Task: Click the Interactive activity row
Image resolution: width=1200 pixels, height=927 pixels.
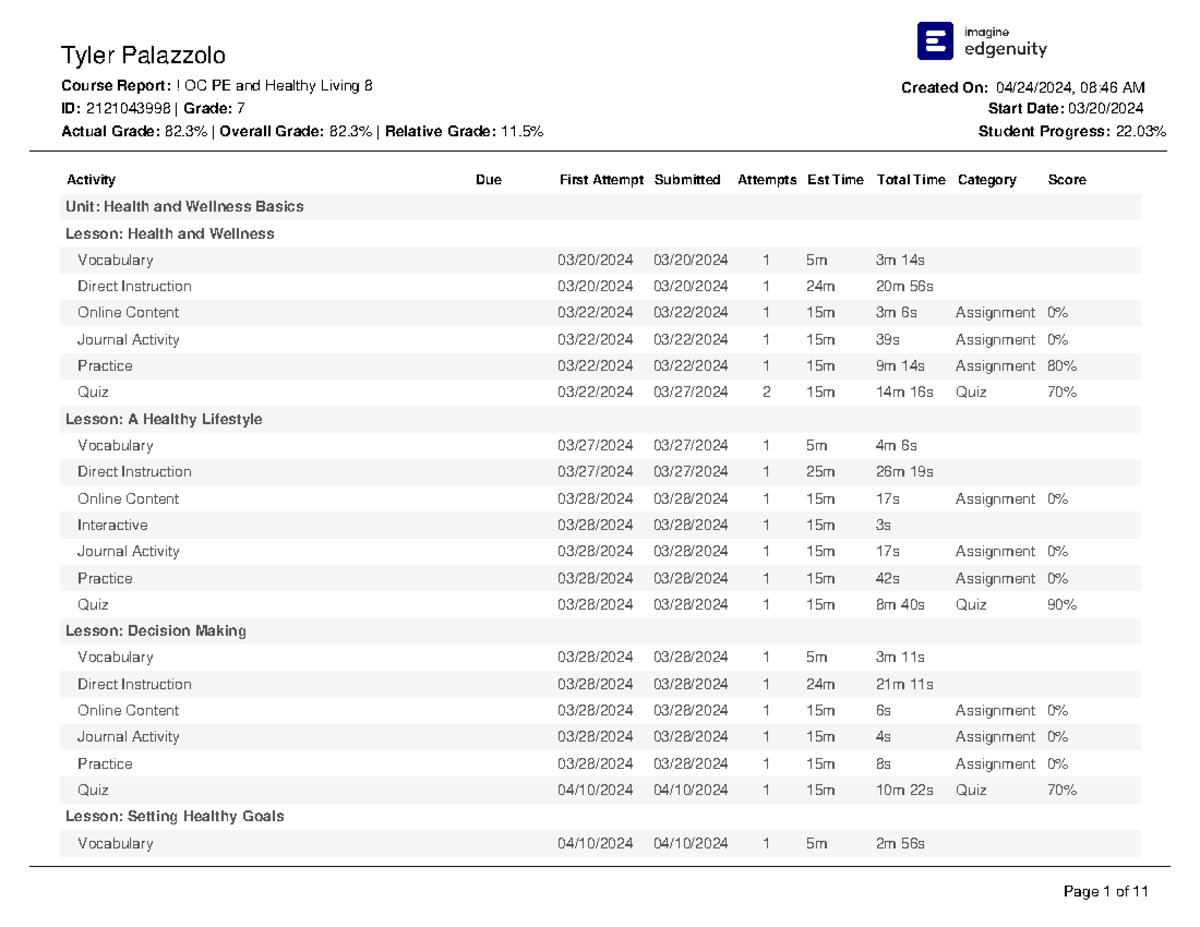Action: coord(111,524)
